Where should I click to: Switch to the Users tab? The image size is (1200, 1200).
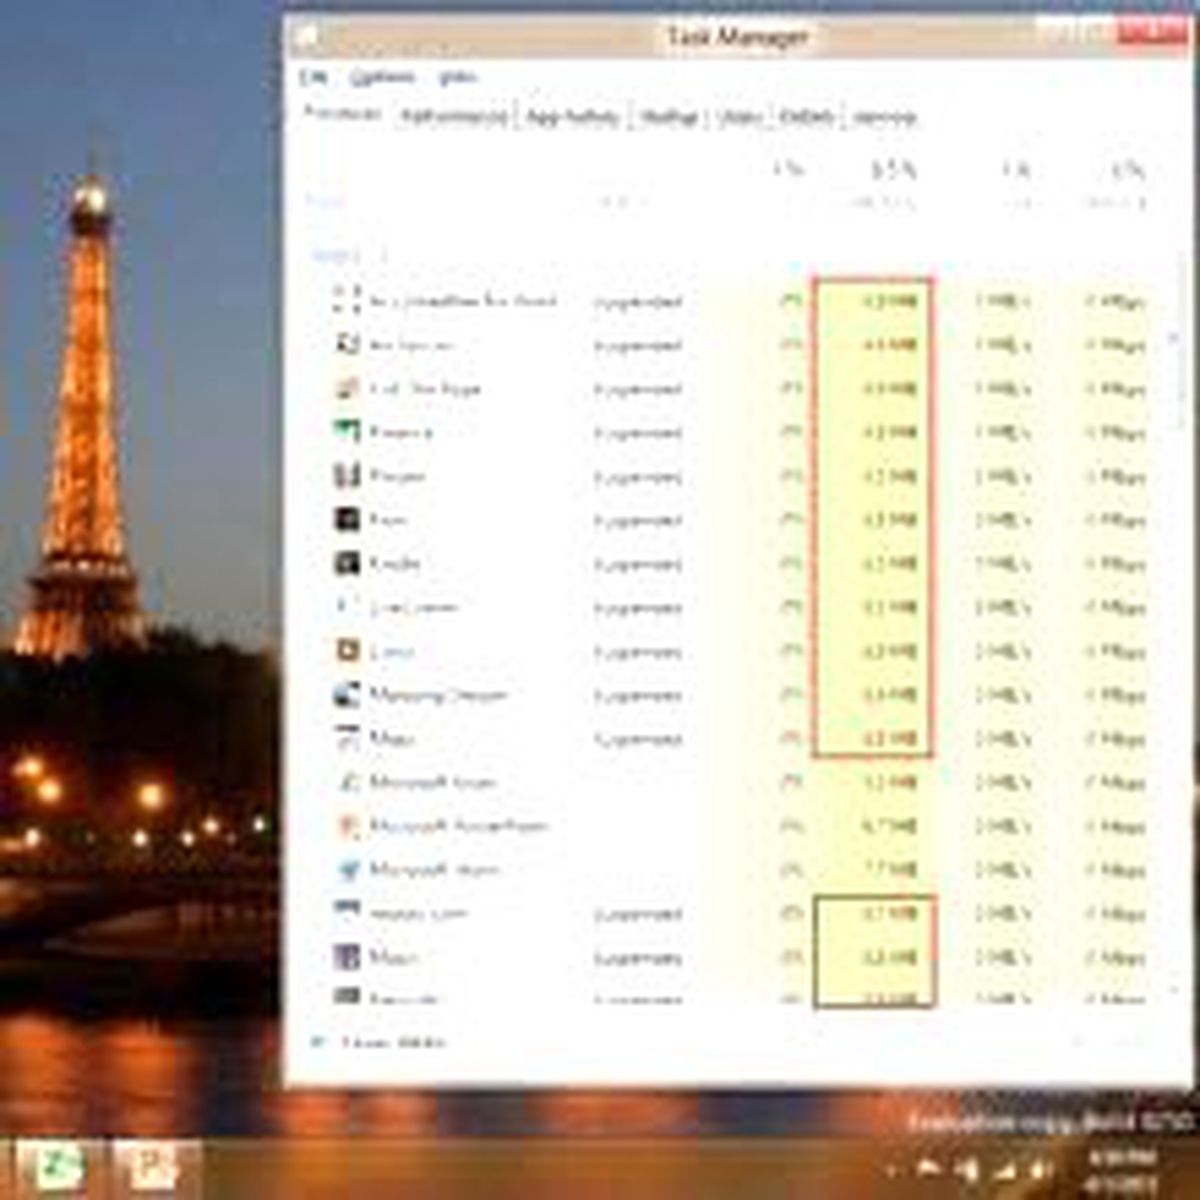tap(740, 117)
